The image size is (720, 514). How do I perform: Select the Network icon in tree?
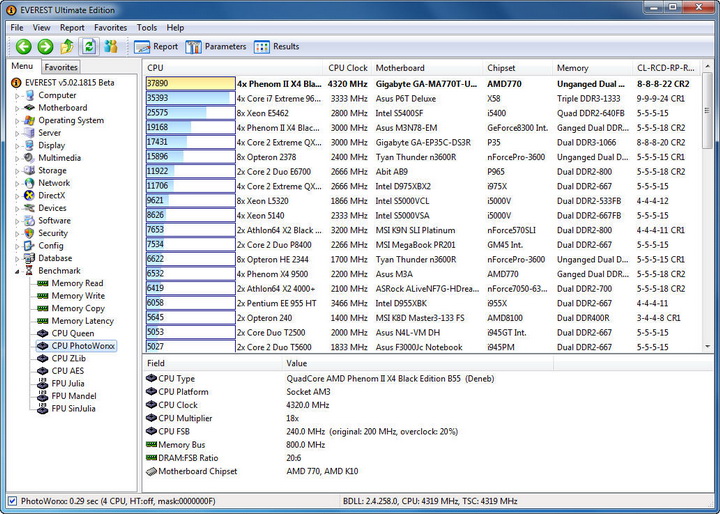[29, 183]
